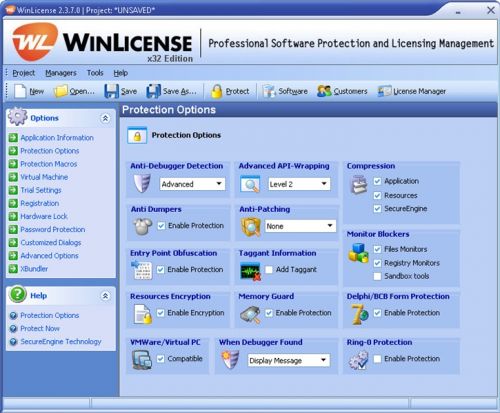Open Anti-Patching None dropdown
This screenshot has width=500, height=413.
[x=300, y=226]
